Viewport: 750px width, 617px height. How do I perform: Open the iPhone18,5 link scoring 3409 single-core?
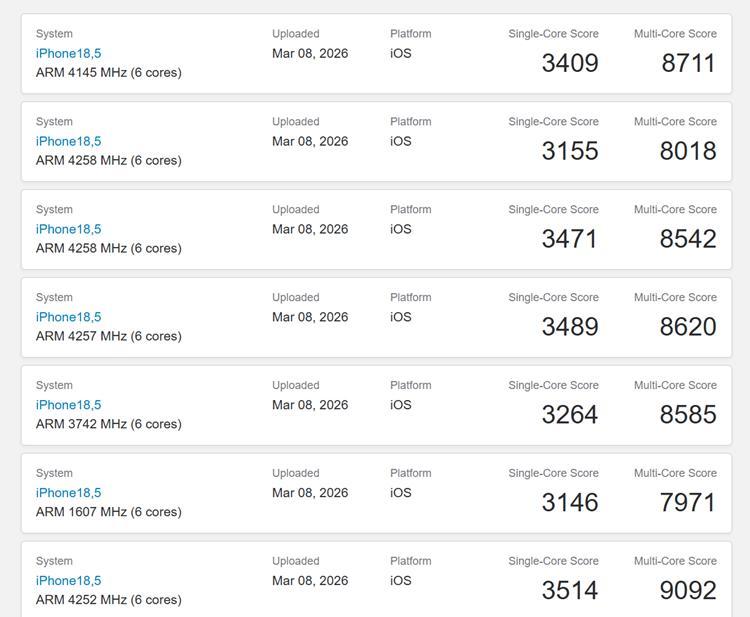click(68, 53)
